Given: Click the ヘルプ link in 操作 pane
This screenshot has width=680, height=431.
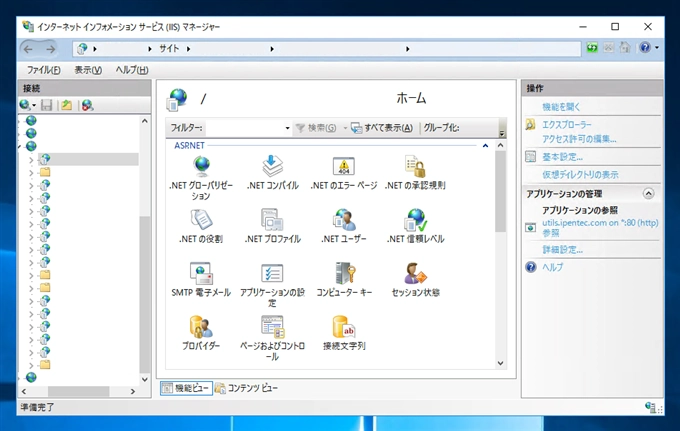Looking at the screenshot, I should (552, 267).
